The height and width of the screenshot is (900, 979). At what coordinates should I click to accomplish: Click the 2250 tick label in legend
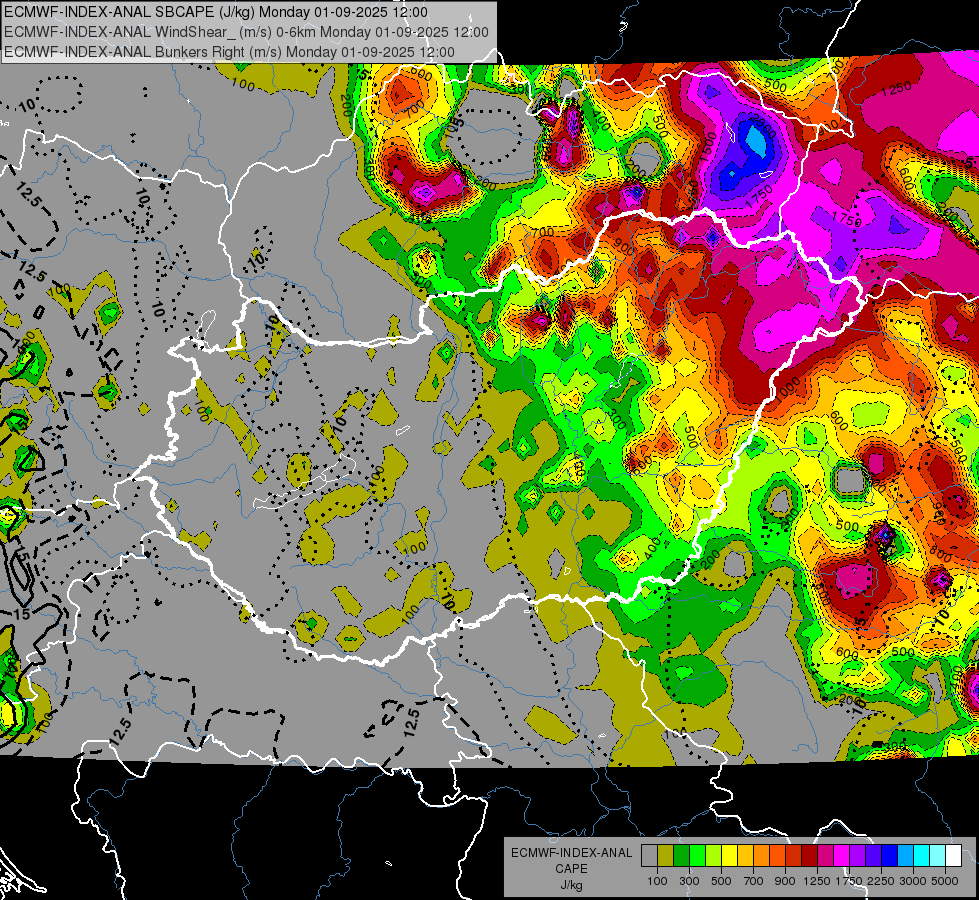point(882,881)
